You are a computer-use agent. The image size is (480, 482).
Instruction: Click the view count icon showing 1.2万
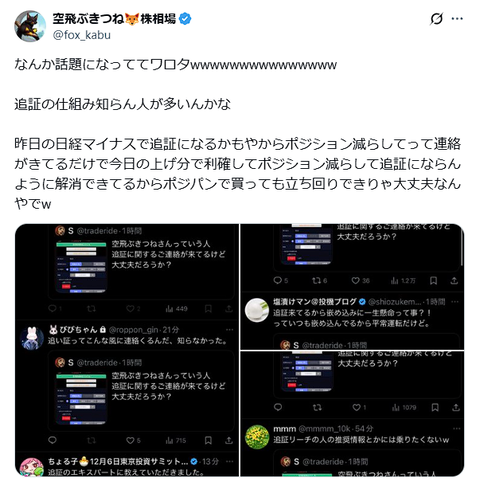[x=394, y=281]
